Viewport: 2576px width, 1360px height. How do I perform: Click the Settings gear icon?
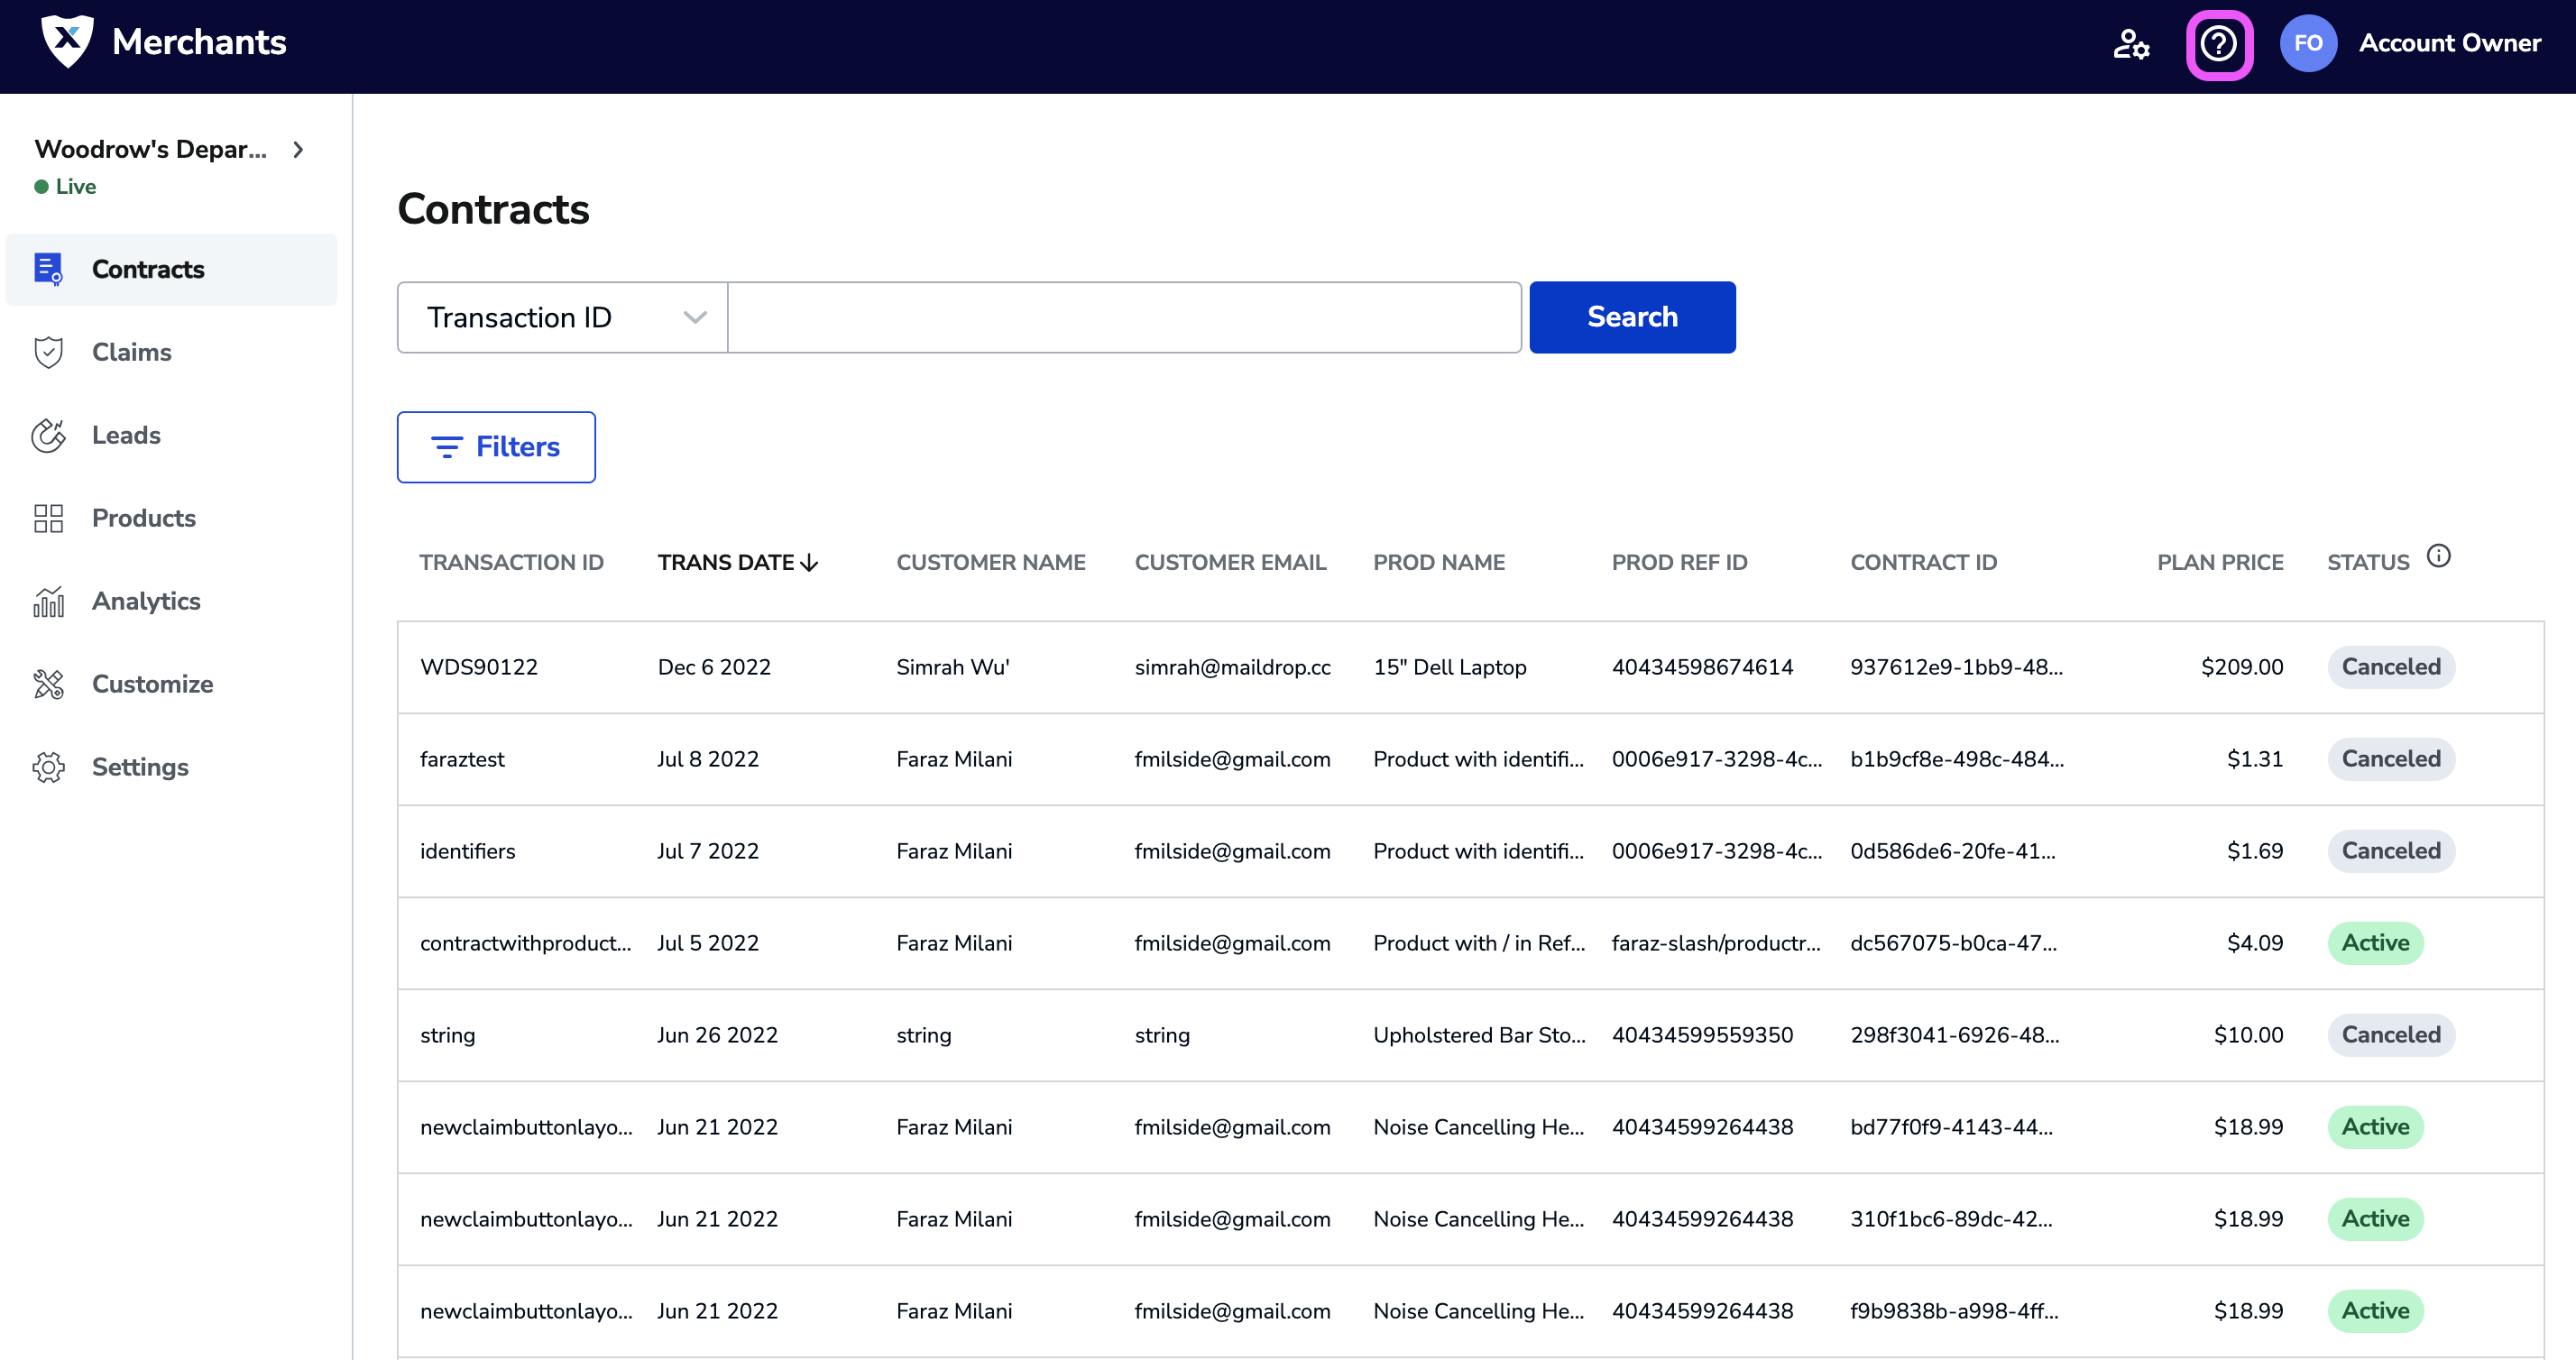[x=48, y=767]
